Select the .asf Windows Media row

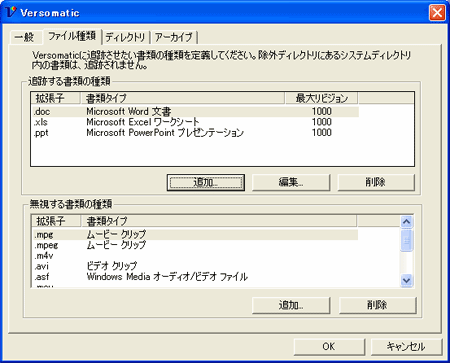click(x=195, y=277)
